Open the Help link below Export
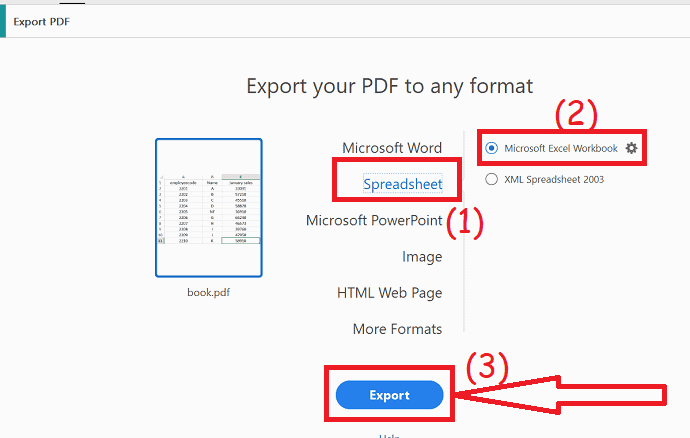Screen dimensions: 690x438 coord(389,436)
